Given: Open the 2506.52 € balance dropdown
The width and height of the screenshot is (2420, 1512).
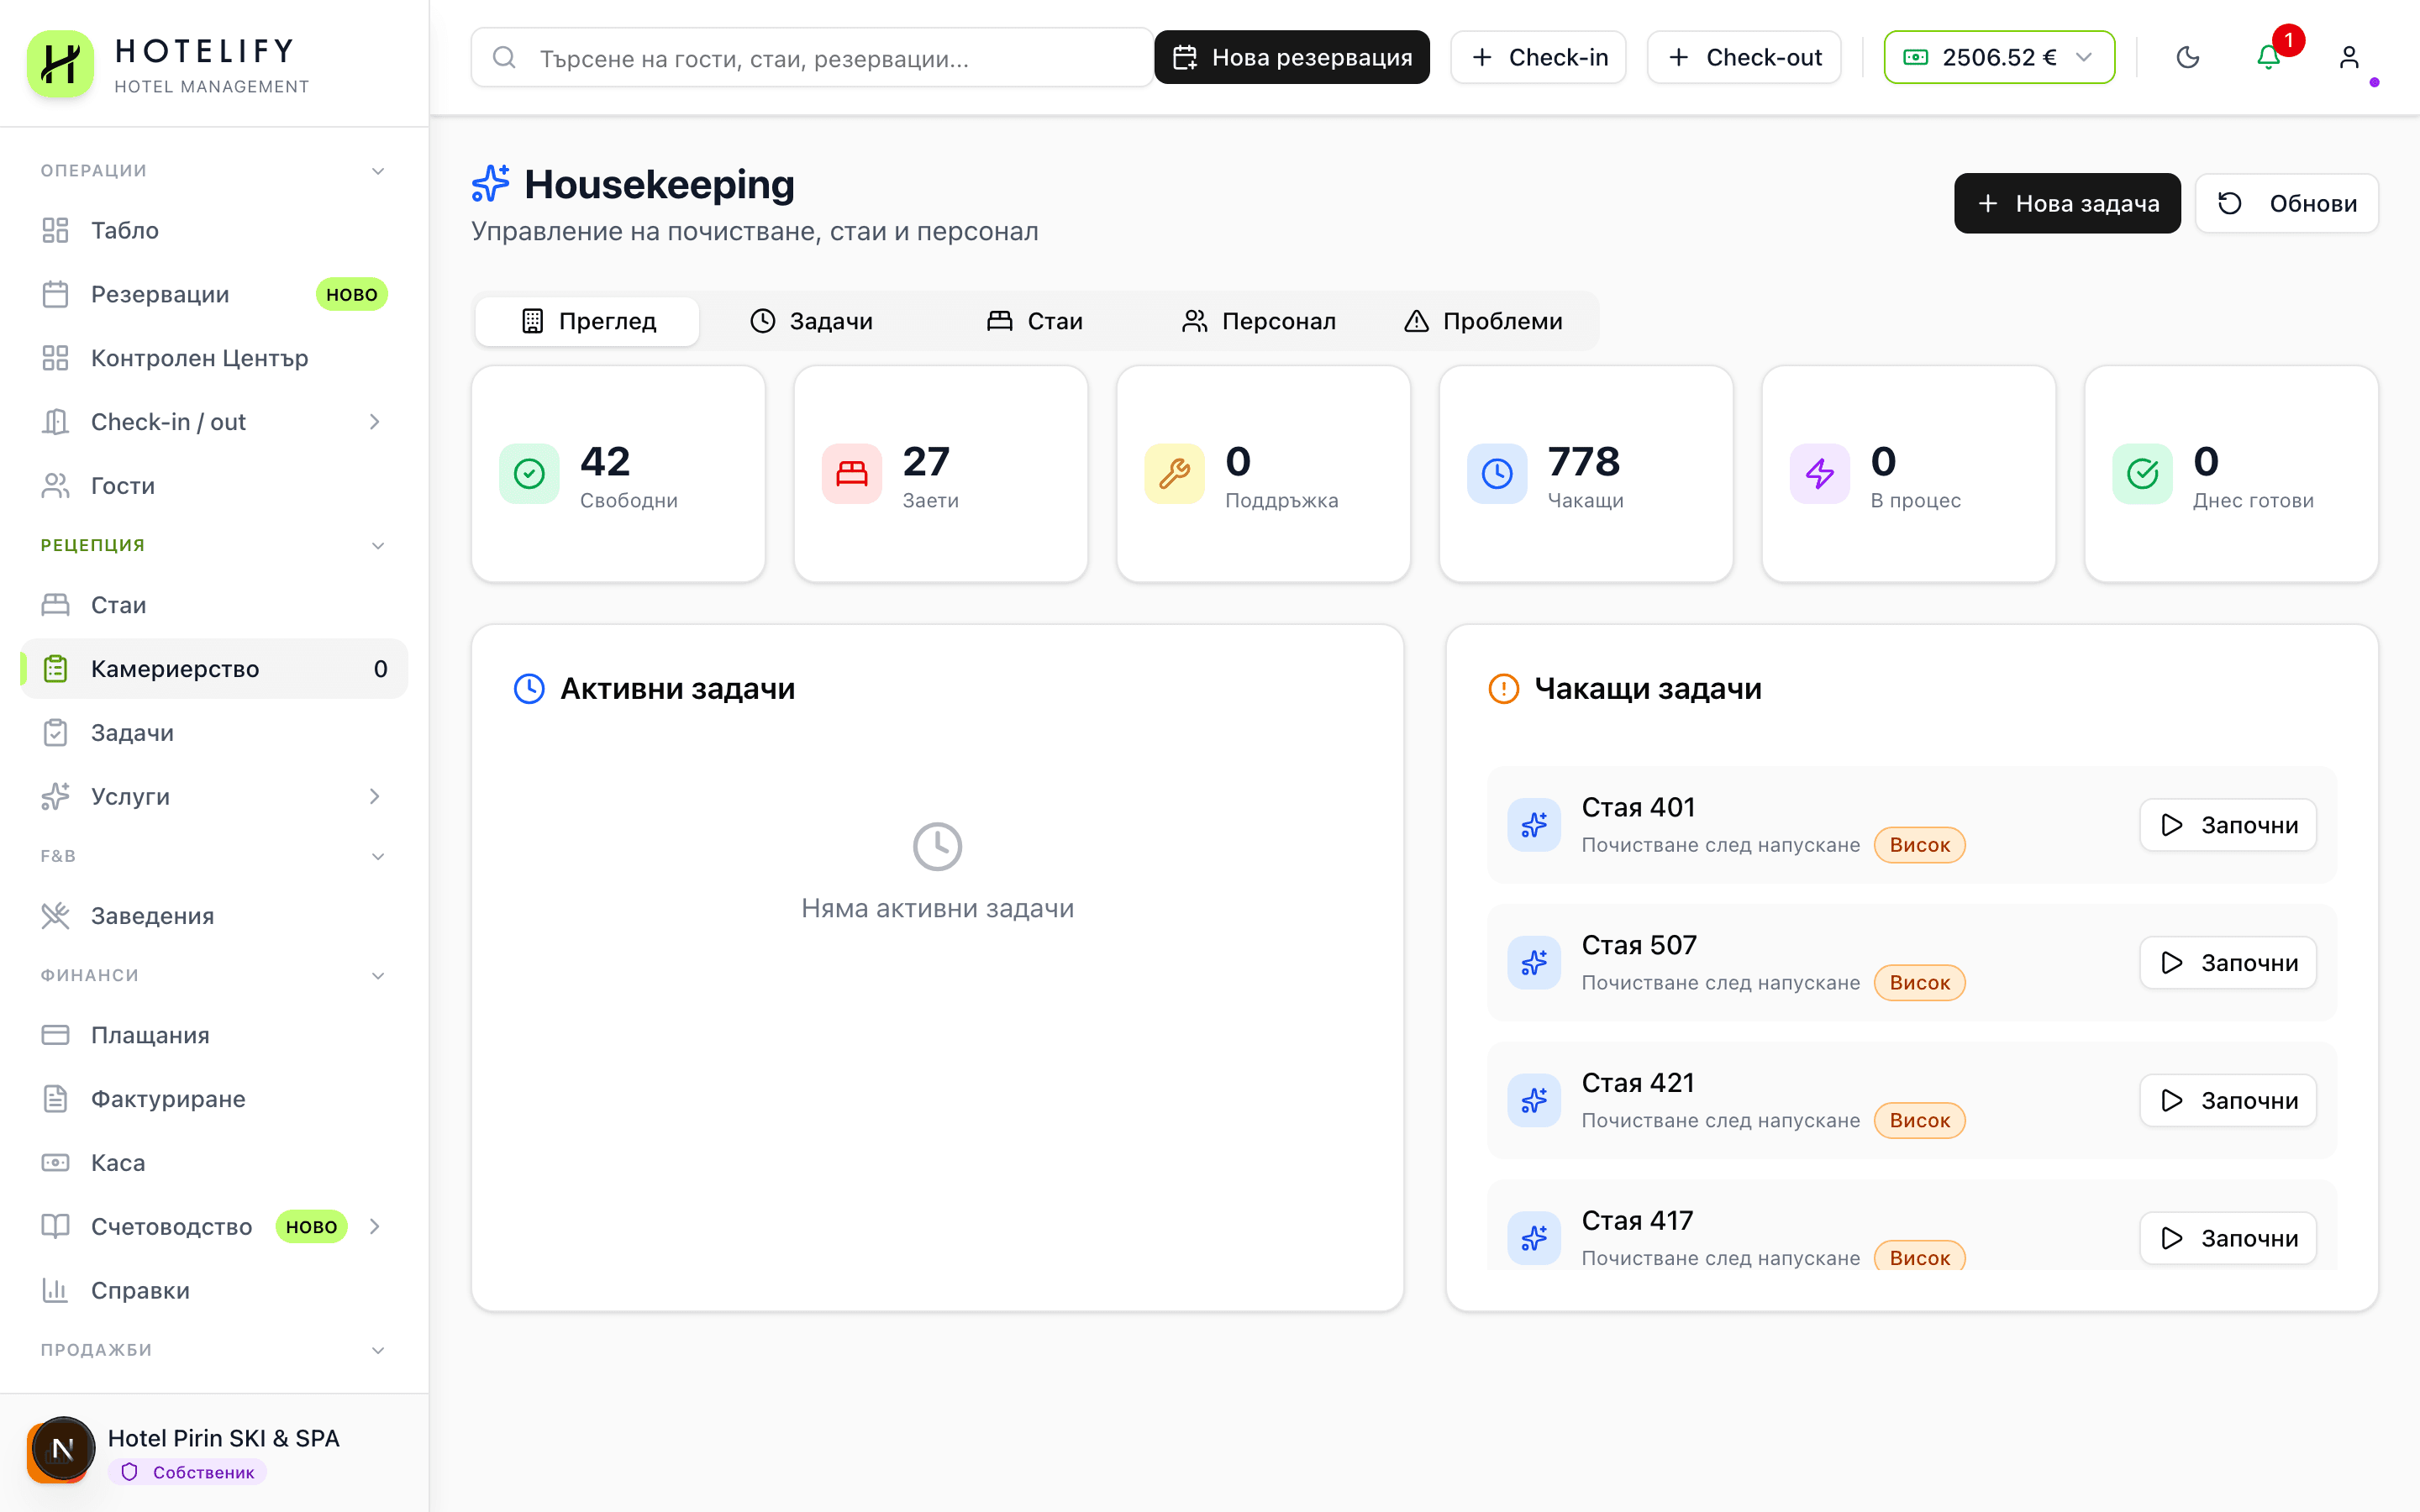Looking at the screenshot, I should point(1998,58).
